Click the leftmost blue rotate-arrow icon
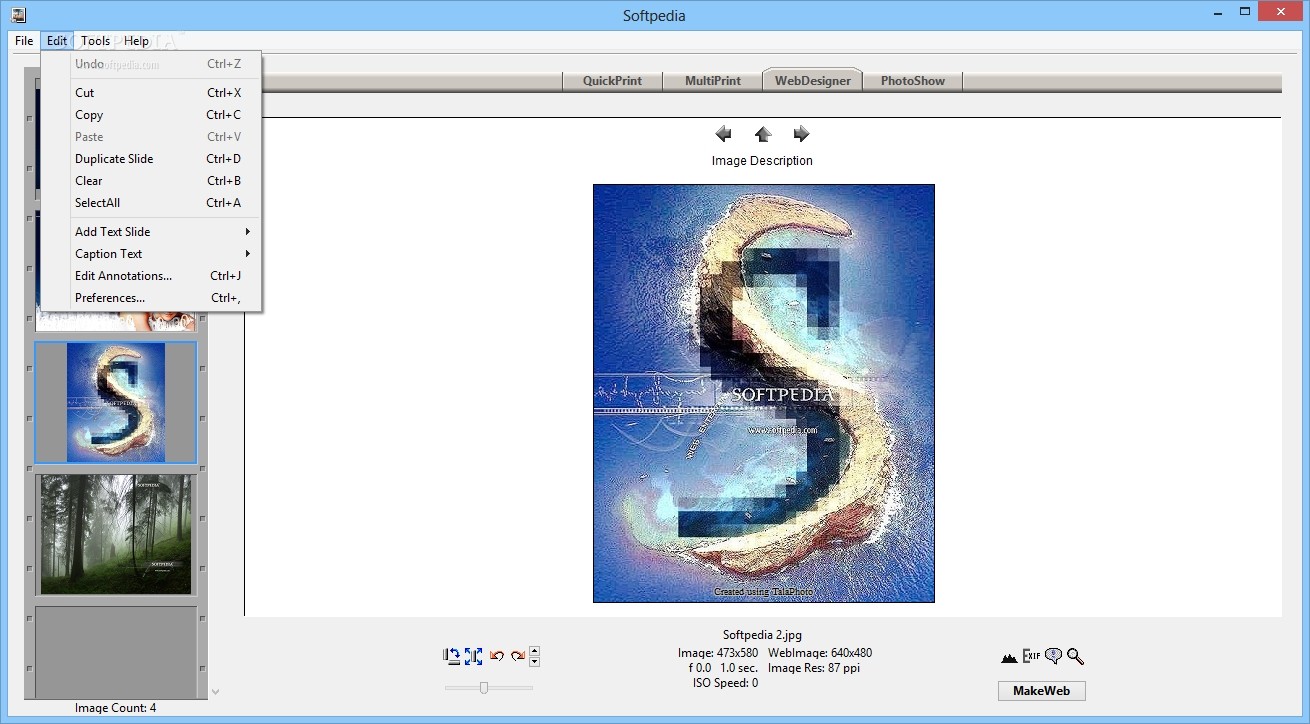This screenshot has width=1310, height=724. coord(452,656)
